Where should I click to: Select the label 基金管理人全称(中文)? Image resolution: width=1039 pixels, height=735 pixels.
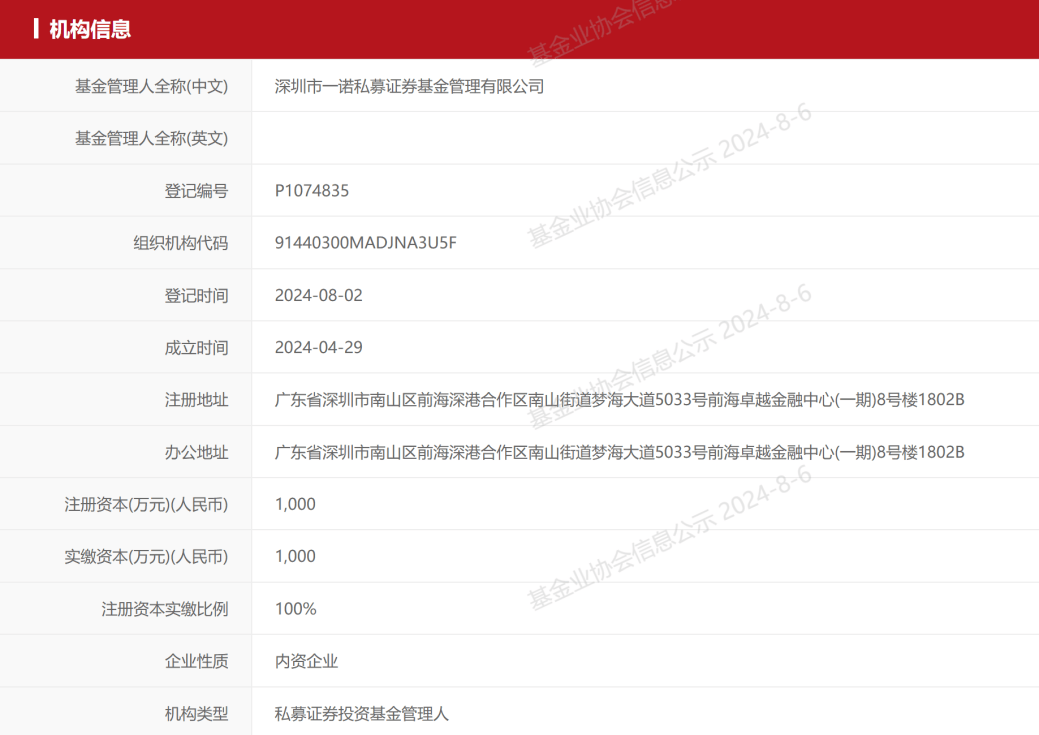[x=151, y=86]
